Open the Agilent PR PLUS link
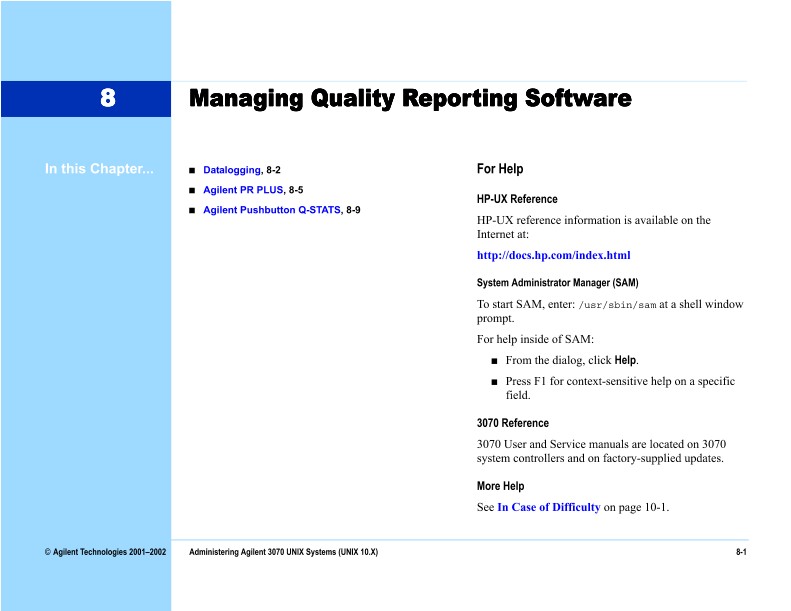 click(x=243, y=190)
